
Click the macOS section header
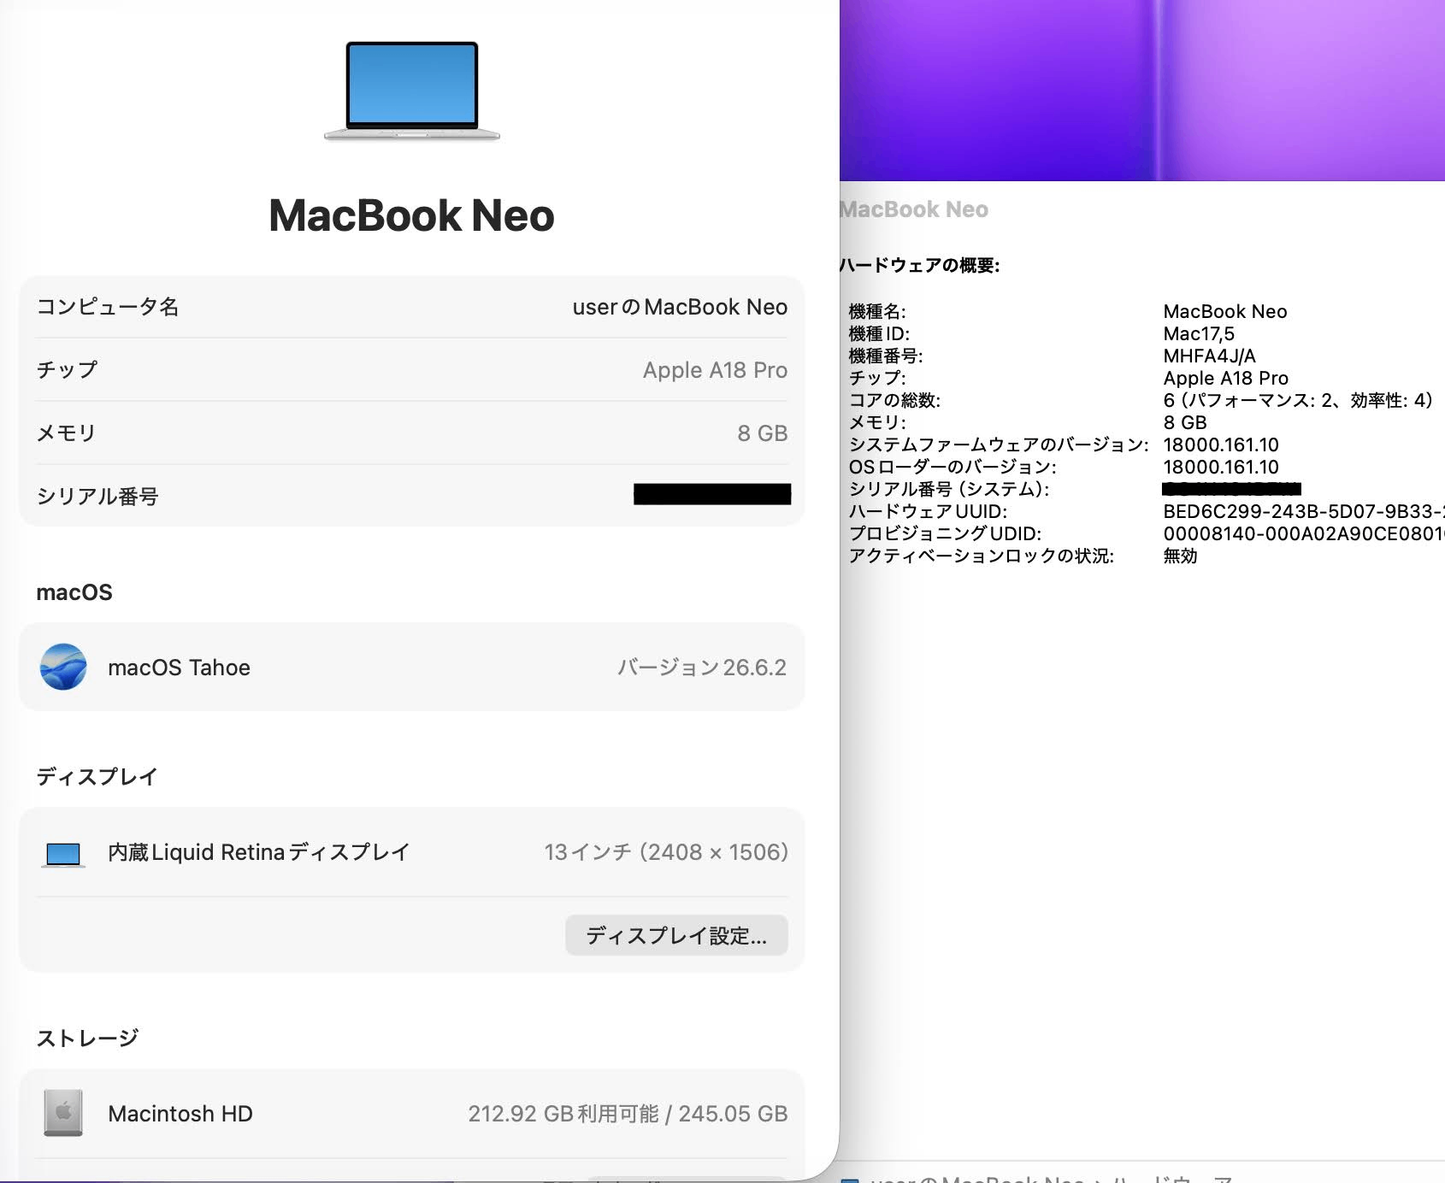[x=74, y=592]
